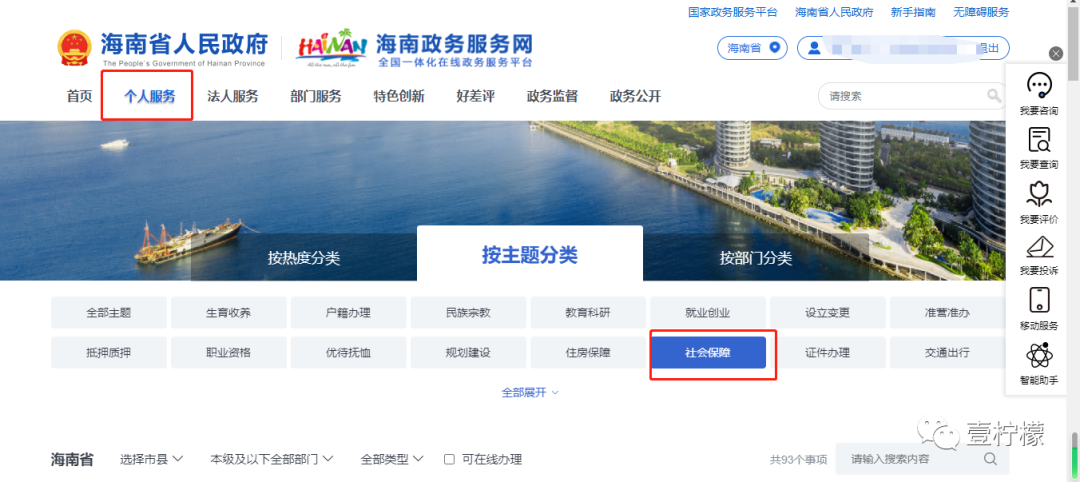Click the 我要投诉 envelope icon

[1039, 246]
